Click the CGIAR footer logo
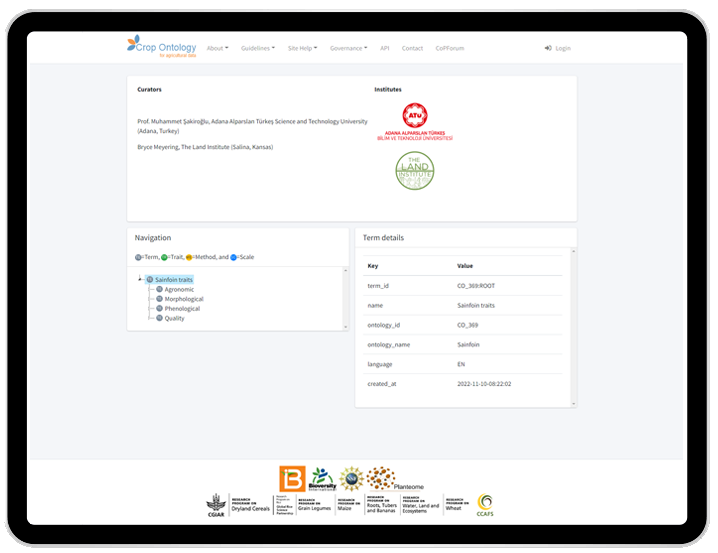This screenshot has width=718, height=553. click(216, 505)
